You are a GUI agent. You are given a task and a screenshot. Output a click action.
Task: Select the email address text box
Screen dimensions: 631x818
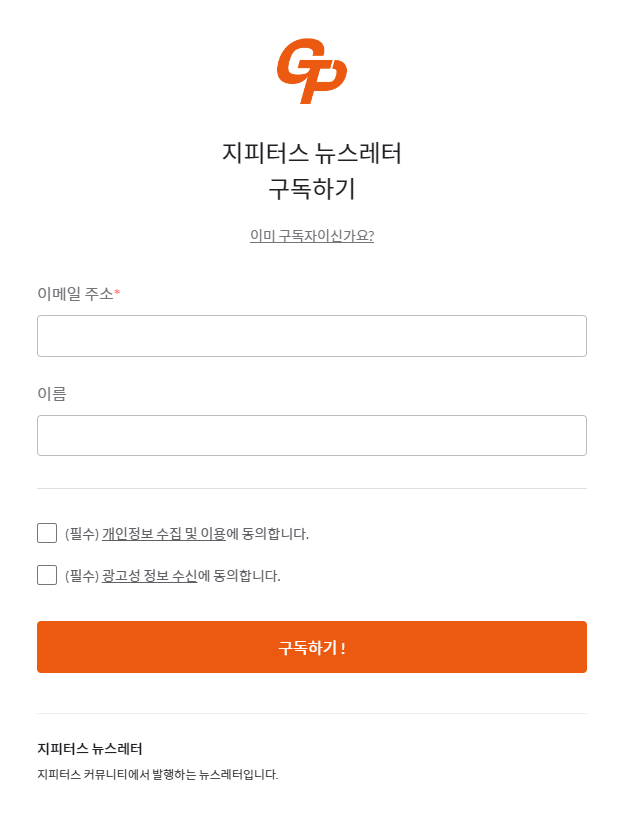(312, 335)
